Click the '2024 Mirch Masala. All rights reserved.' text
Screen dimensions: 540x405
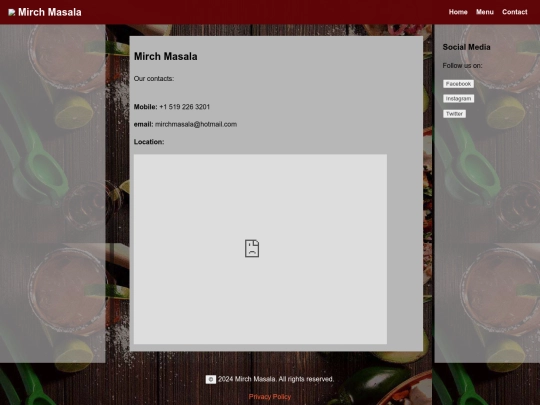click(x=276, y=379)
